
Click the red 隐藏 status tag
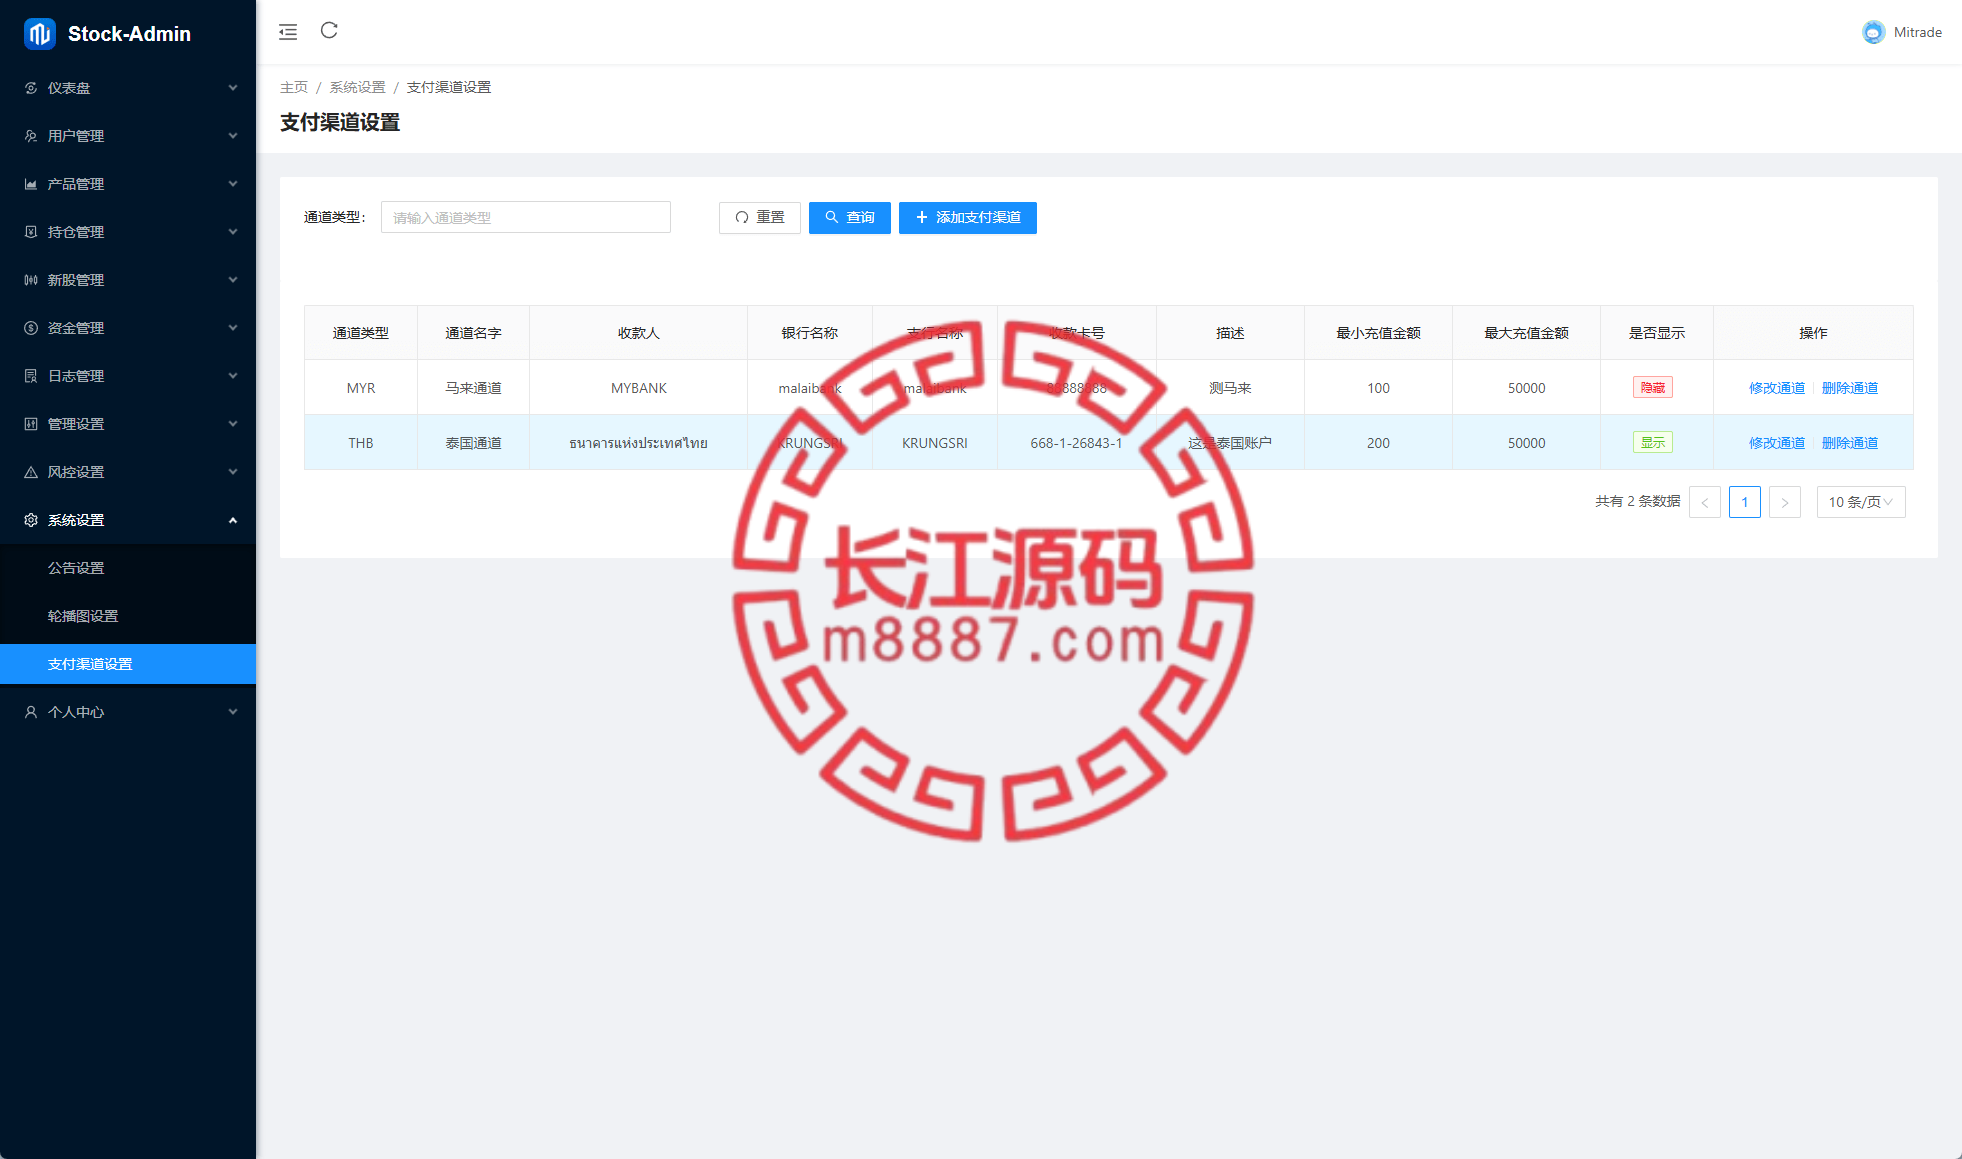(x=1652, y=387)
